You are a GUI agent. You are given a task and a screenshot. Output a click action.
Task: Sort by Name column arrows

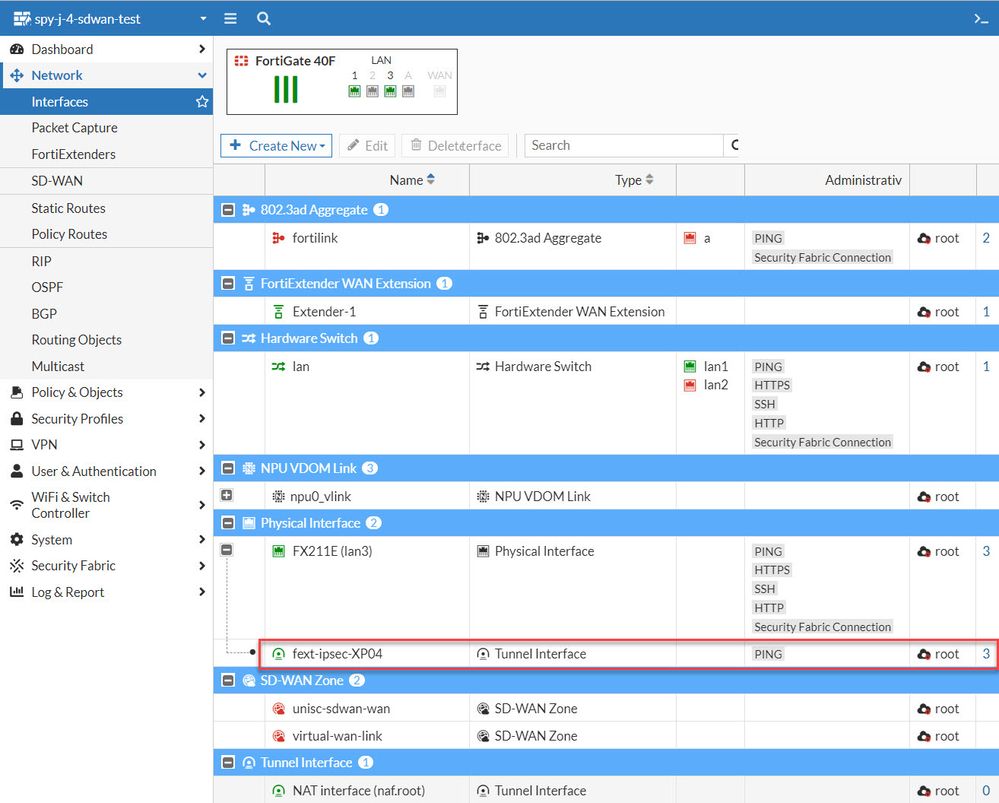click(x=431, y=180)
